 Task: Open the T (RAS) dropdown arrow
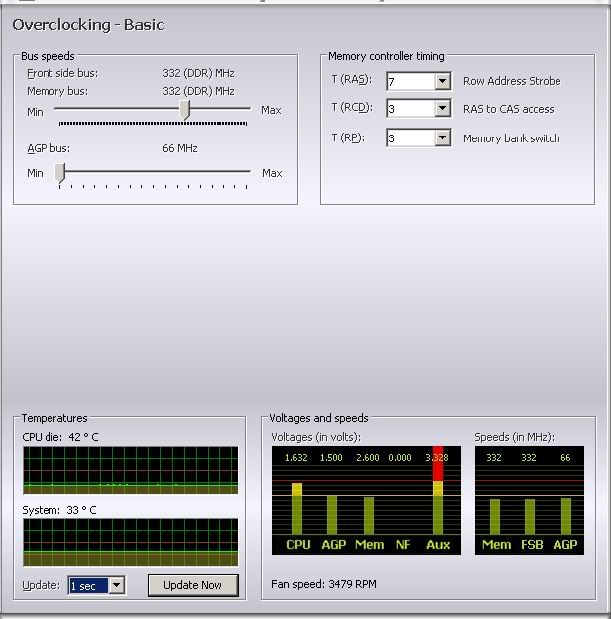click(442, 81)
